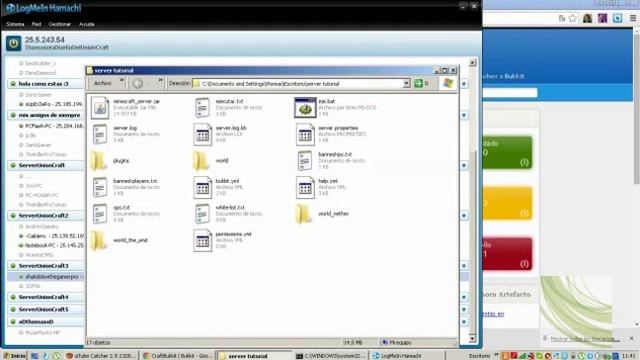Switch to CraftBukkit taskbar window
This screenshot has height=360, width=640.
coord(178,356)
